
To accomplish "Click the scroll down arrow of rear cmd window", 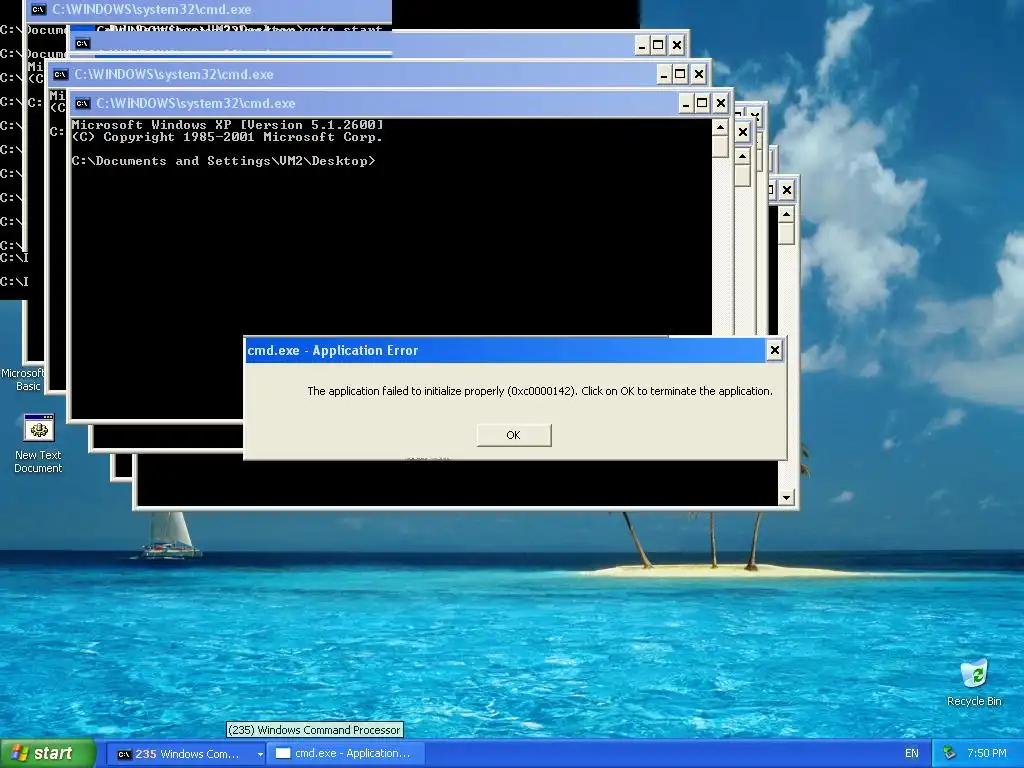I will [786, 498].
